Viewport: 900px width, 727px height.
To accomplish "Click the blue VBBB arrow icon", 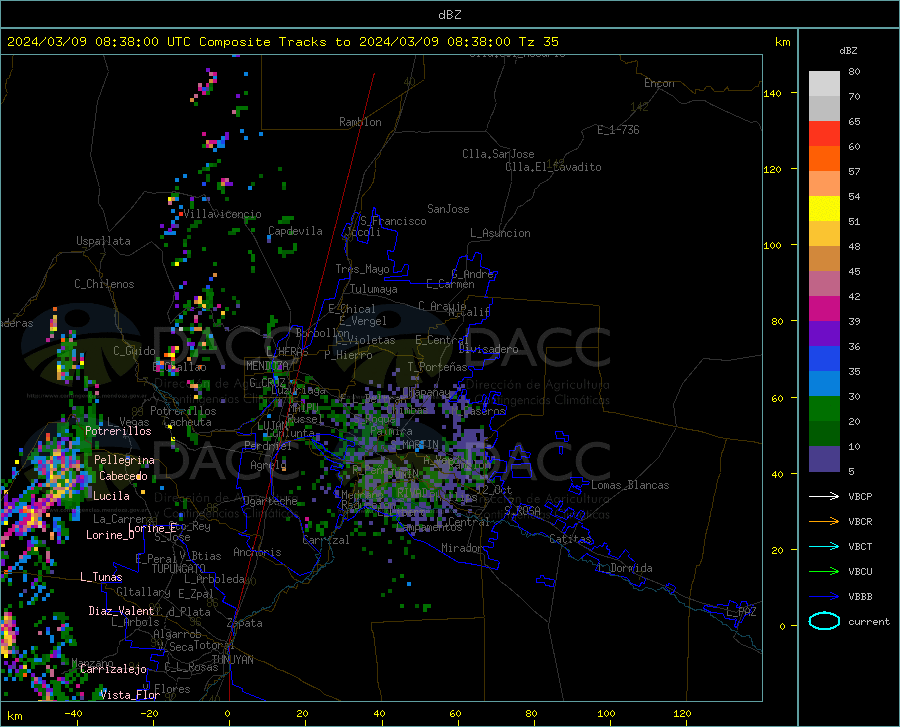I will [x=824, y=596].
